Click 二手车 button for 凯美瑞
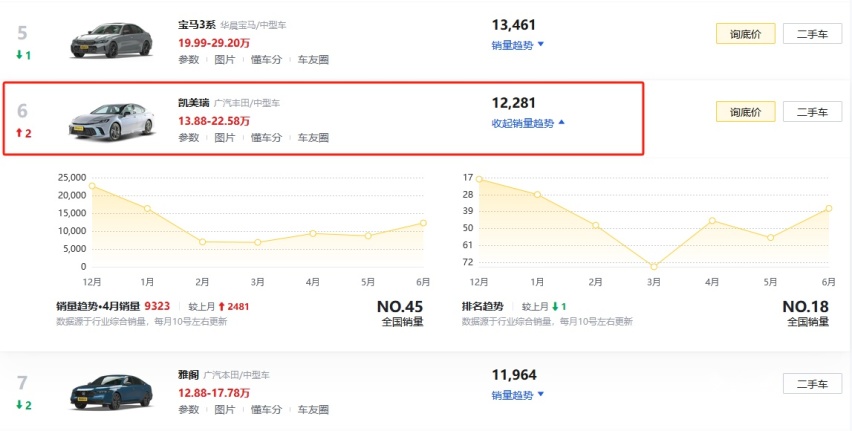The height and width of the screenshot is (431, 852). [x=812, y=112]
